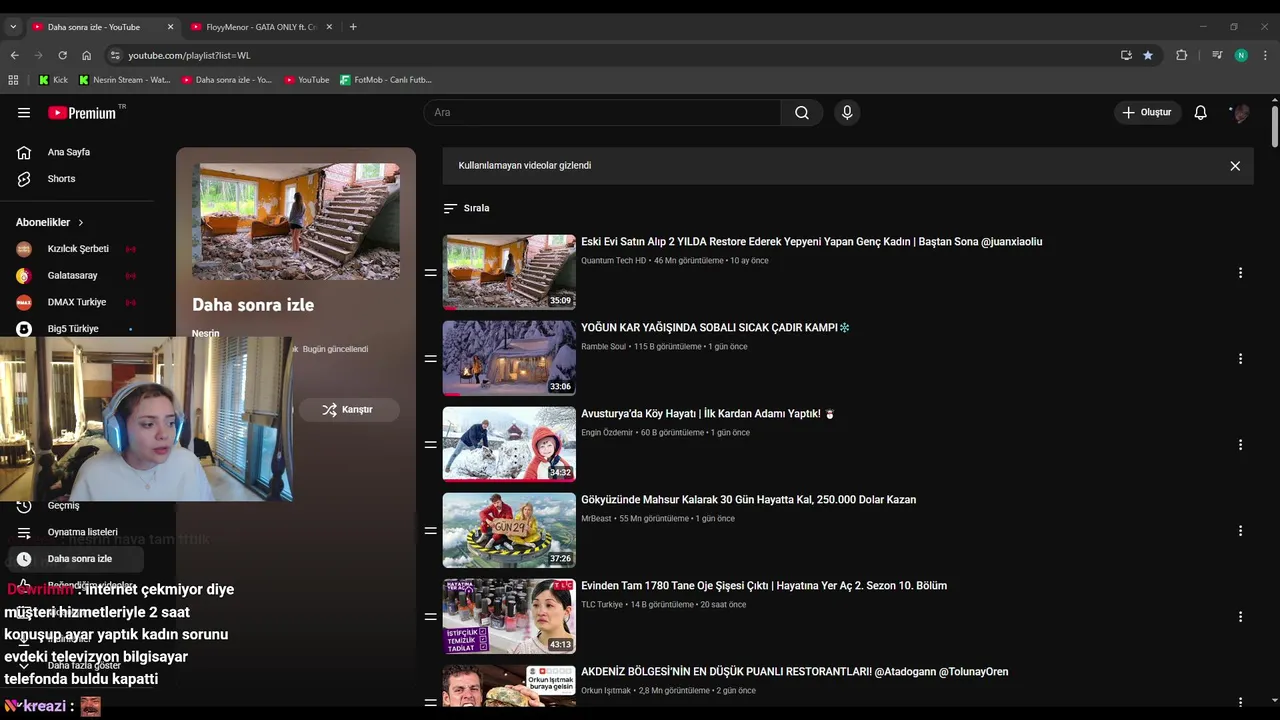This screenshot has width=1280, height=720.
Task: Select the Daha sonra izle browser tab
Action: point(102,27)
